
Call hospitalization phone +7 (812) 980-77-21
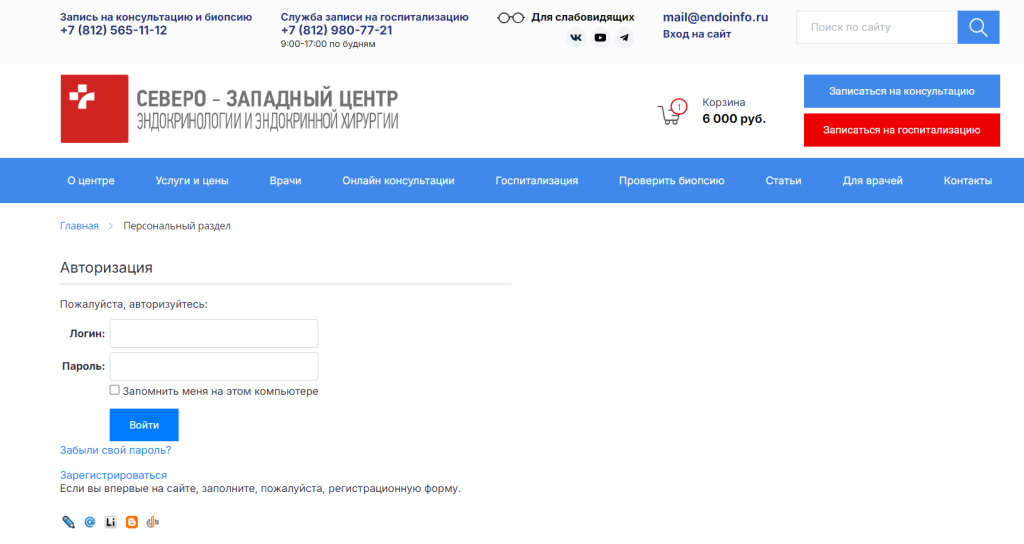[x=336, y=31]
